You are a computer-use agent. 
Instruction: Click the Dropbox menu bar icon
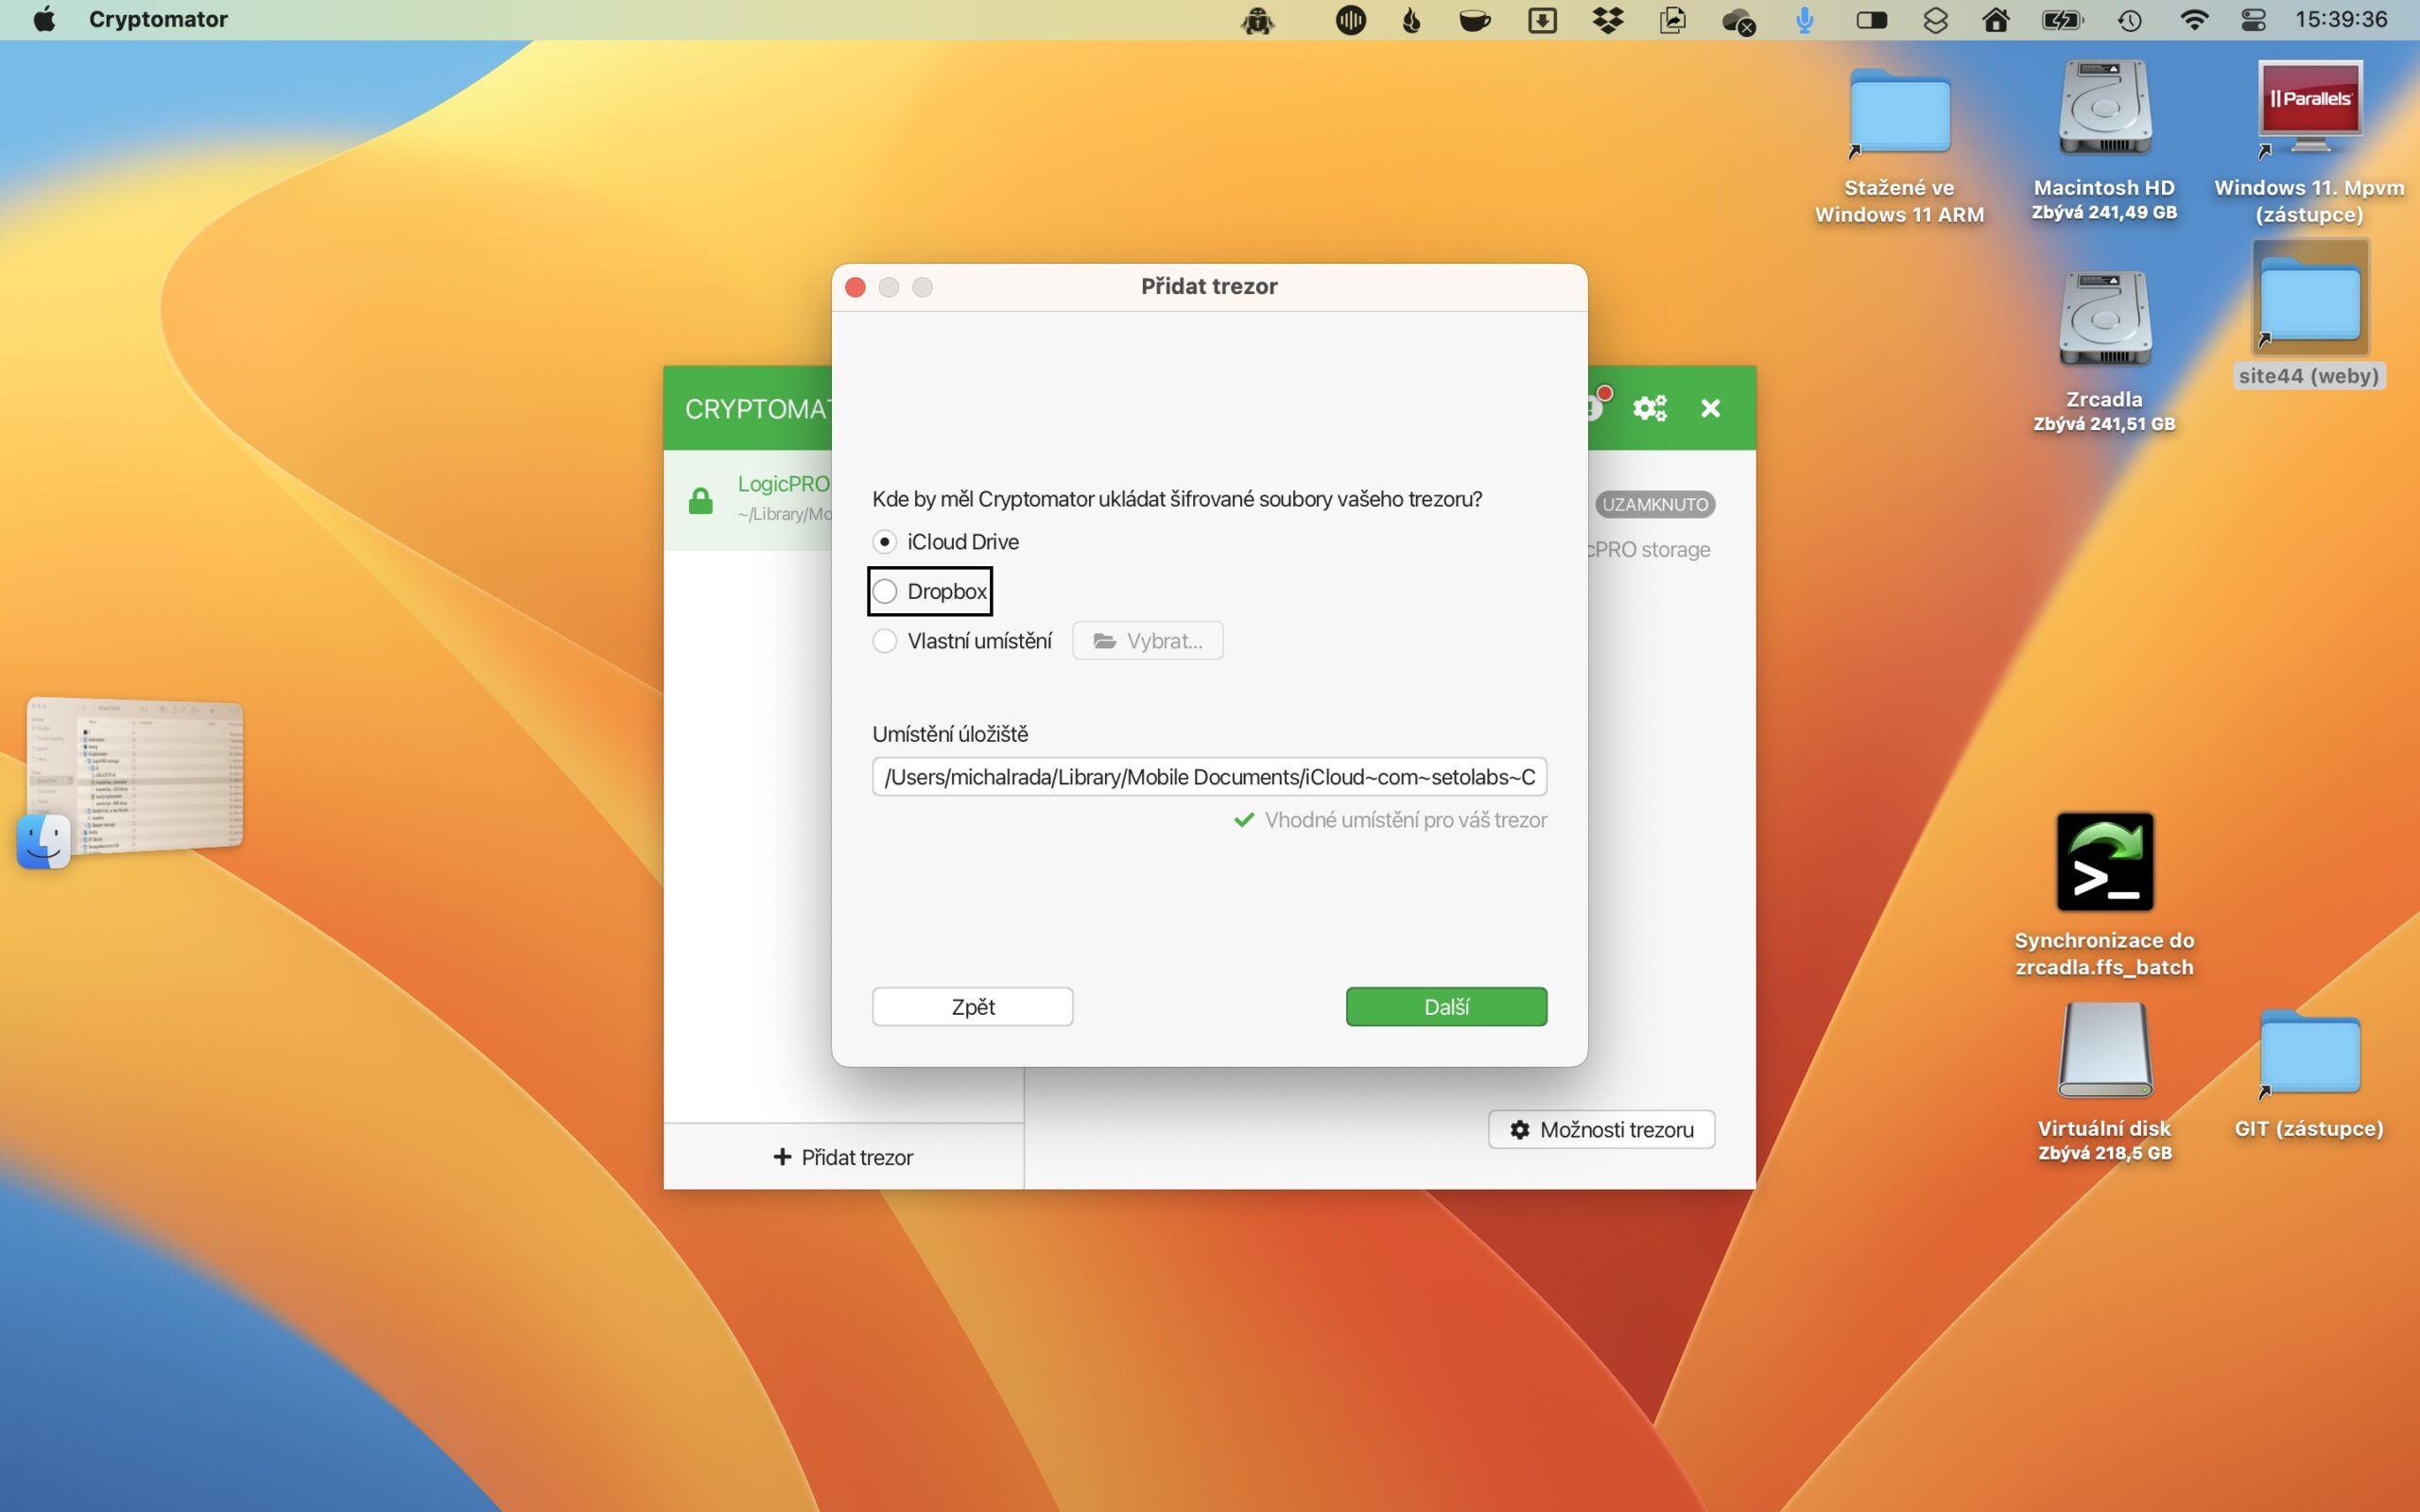pos(1607,20)
